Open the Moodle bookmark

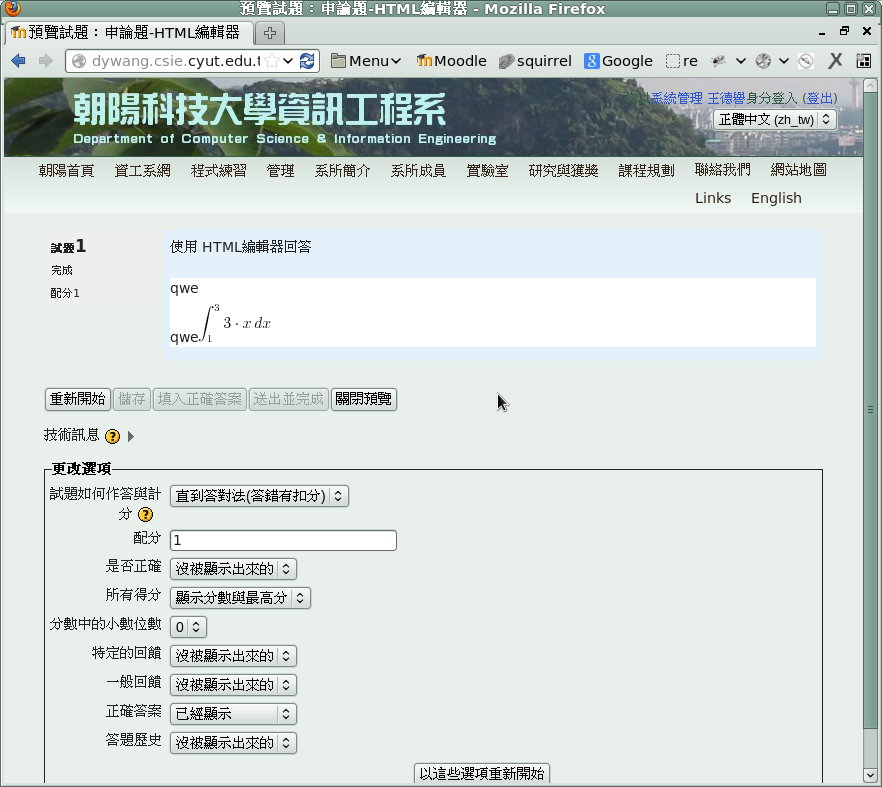coord(451,61)
